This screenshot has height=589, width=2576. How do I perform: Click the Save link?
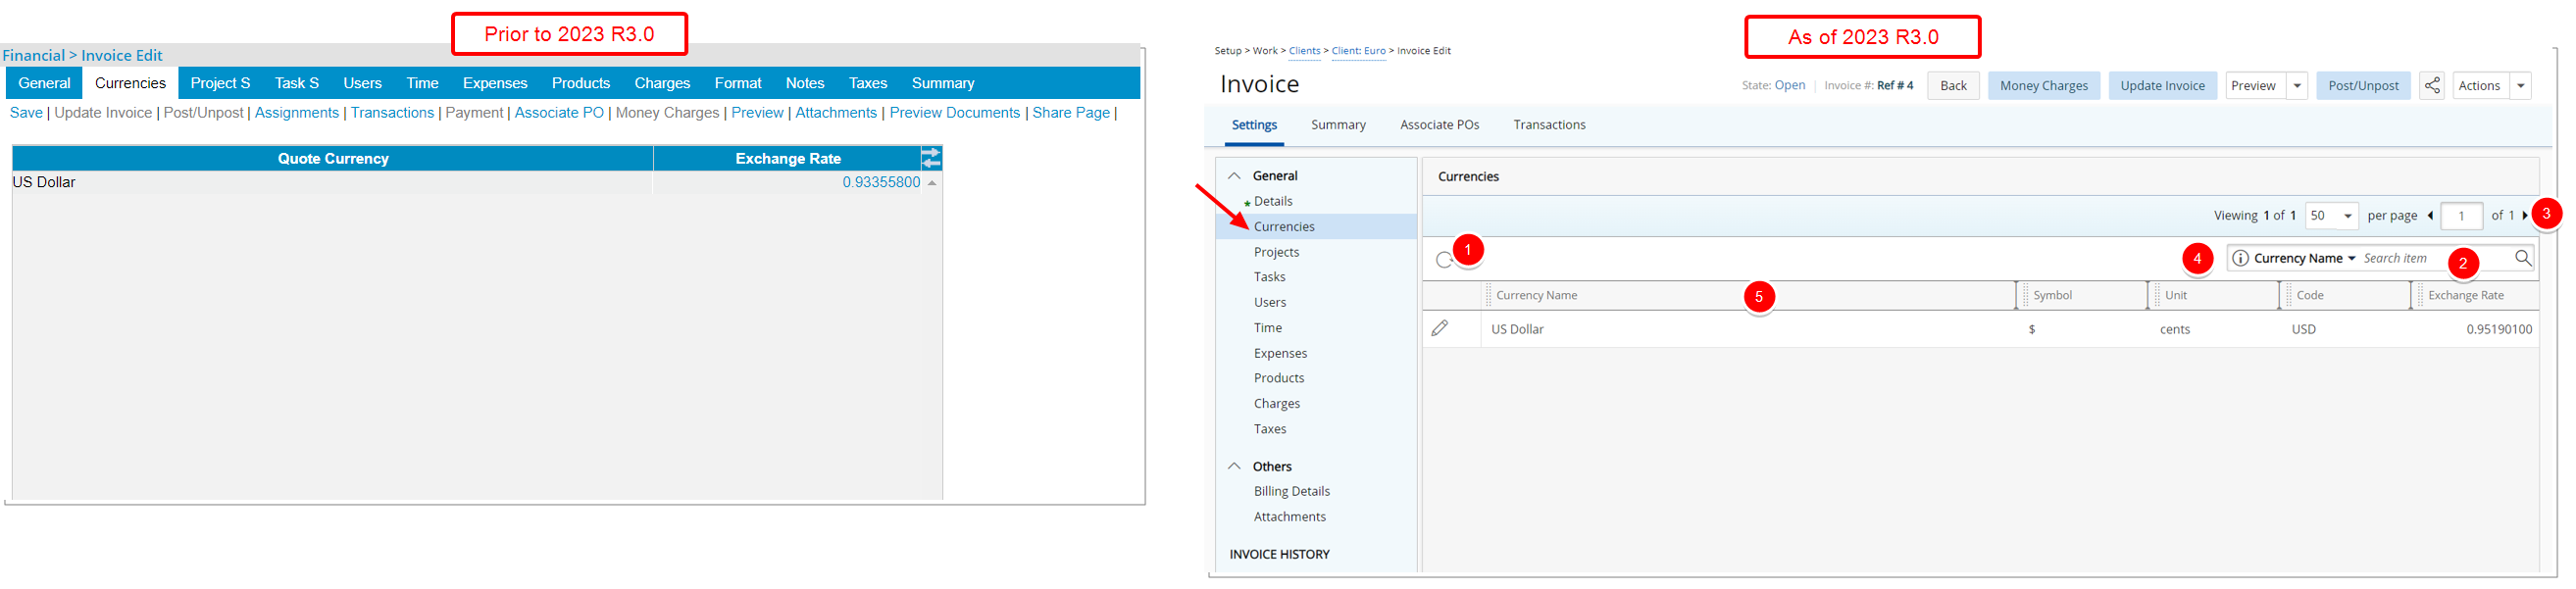pyautogui.click(x=26, y=113)
